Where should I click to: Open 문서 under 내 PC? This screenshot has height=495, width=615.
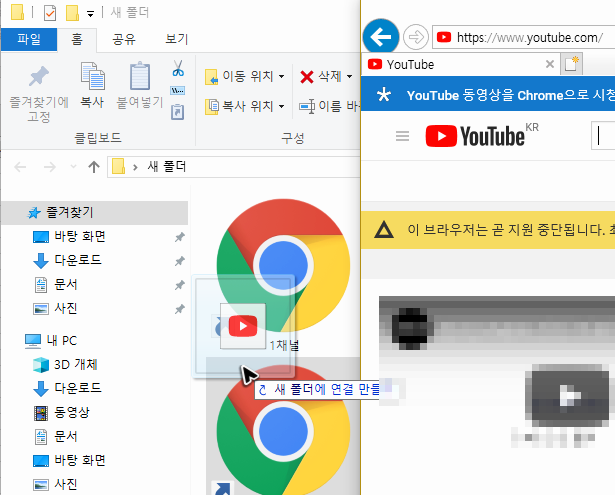(66, 436)
